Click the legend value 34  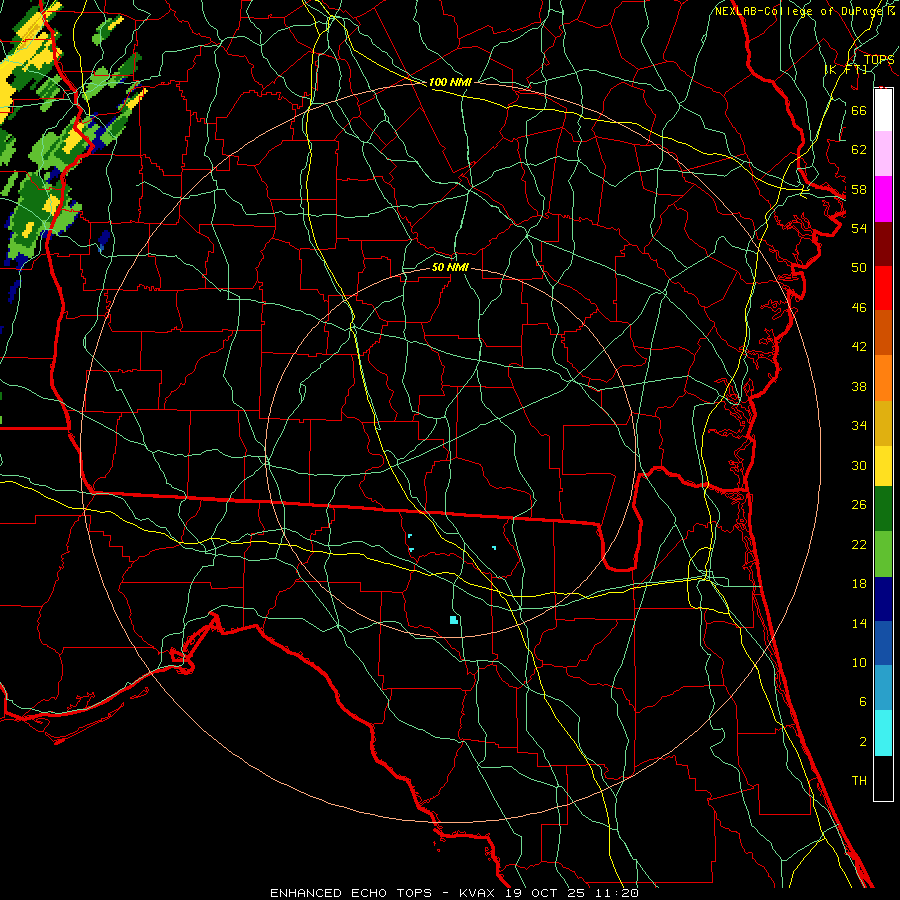[x=859, y=426]
